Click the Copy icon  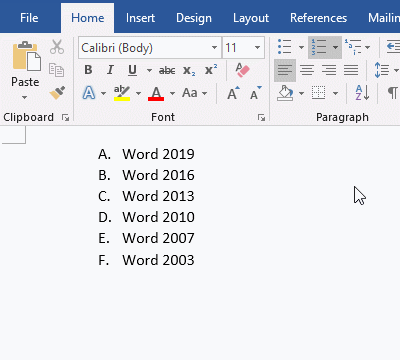56,70
